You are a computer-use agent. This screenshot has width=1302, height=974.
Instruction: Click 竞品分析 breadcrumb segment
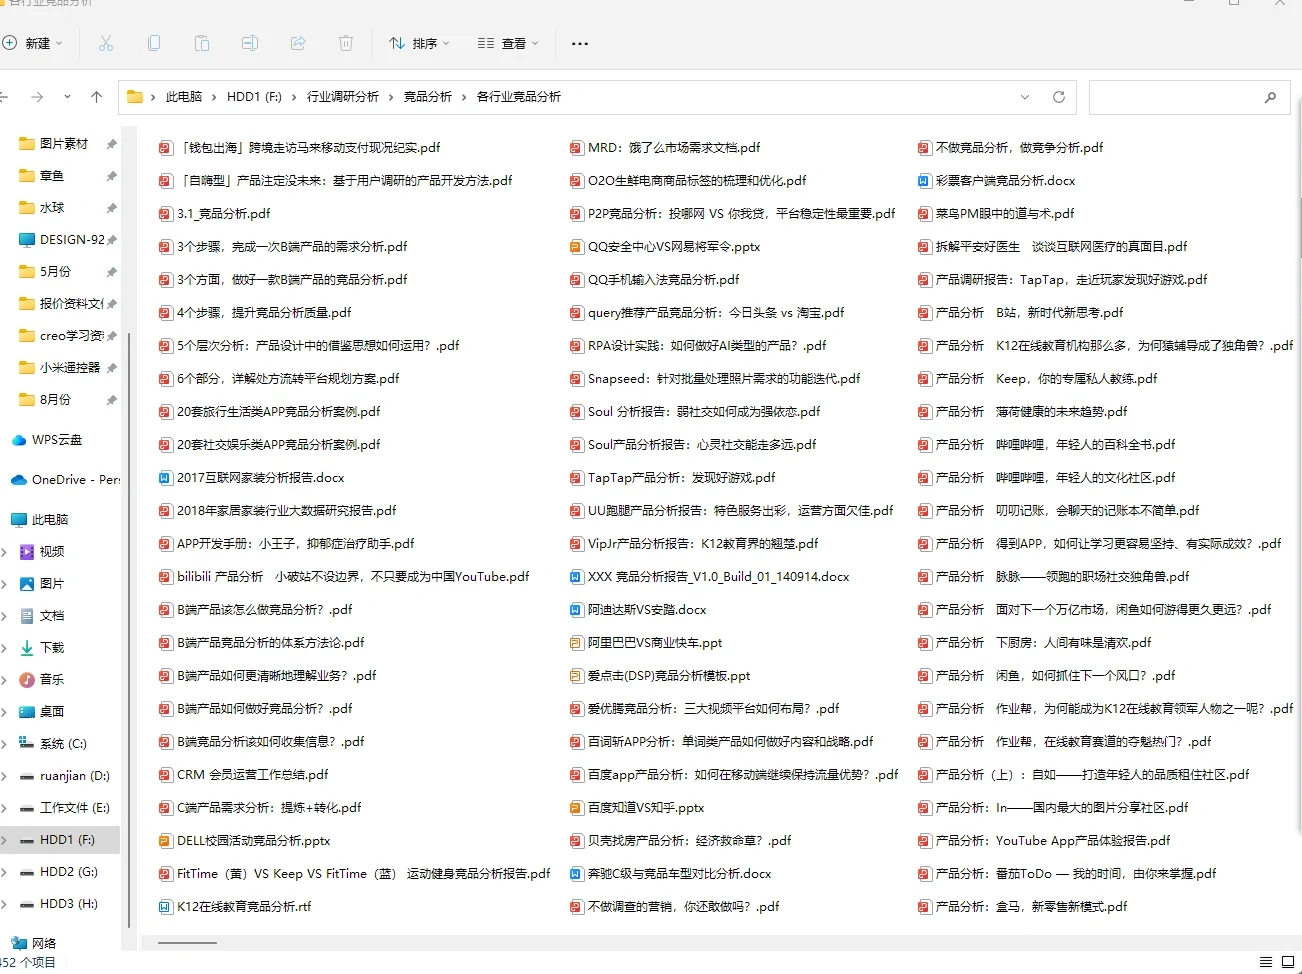coord(428,97)
